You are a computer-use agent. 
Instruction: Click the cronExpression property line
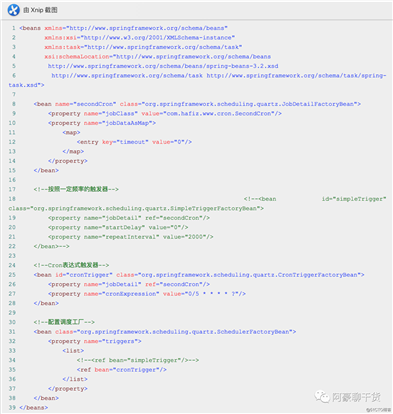coord(147,294)
